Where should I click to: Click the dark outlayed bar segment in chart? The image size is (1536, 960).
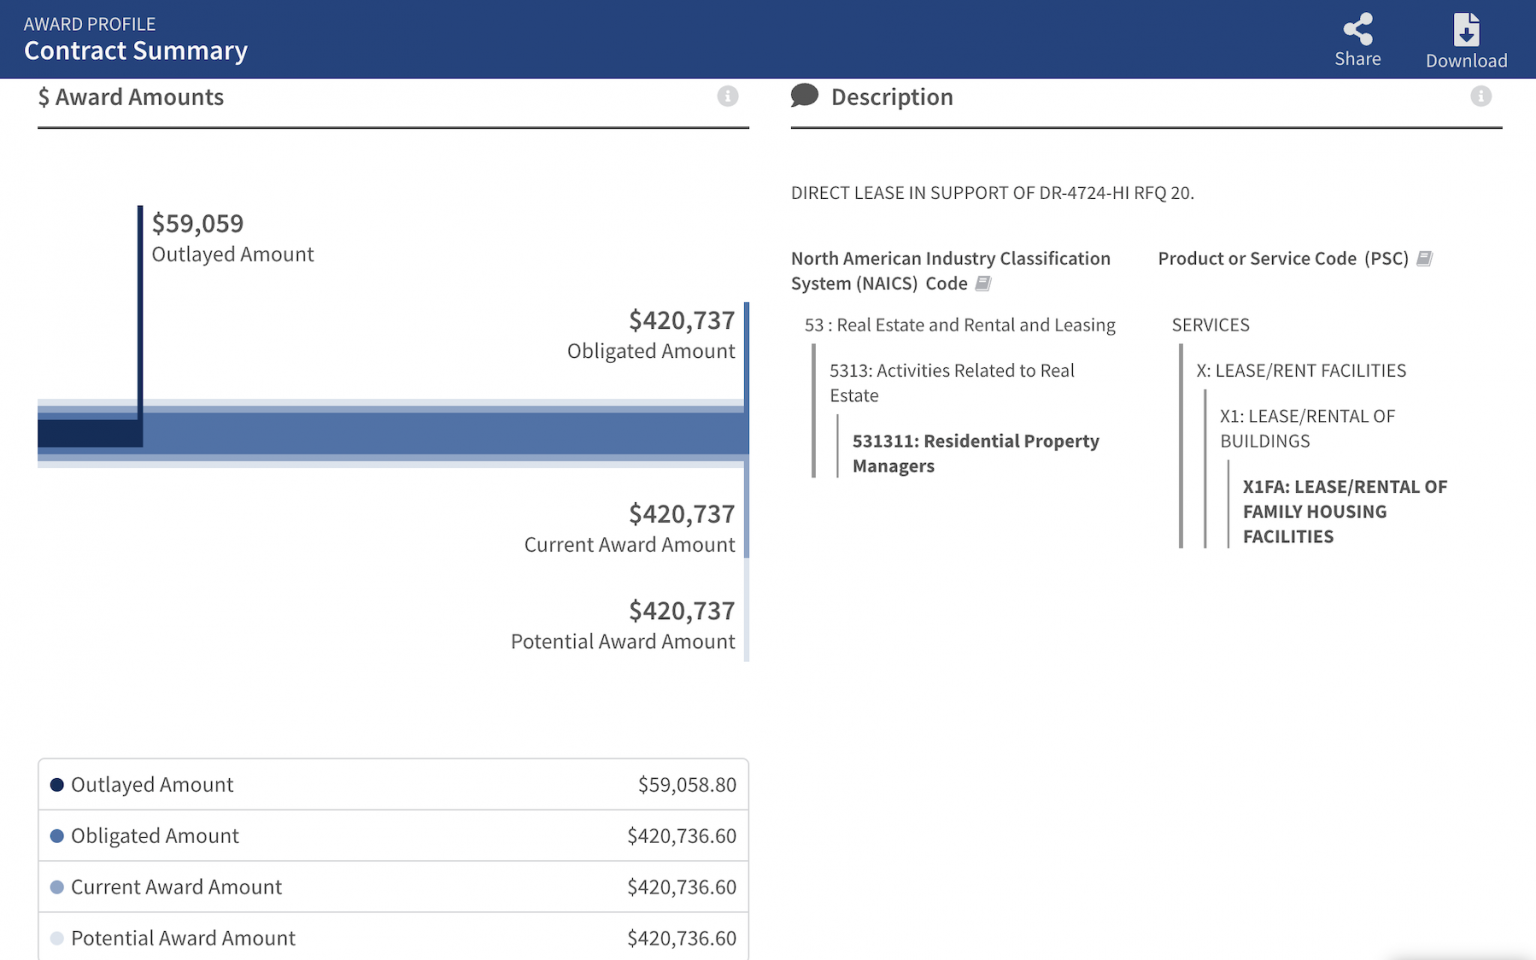click(88, 433)
